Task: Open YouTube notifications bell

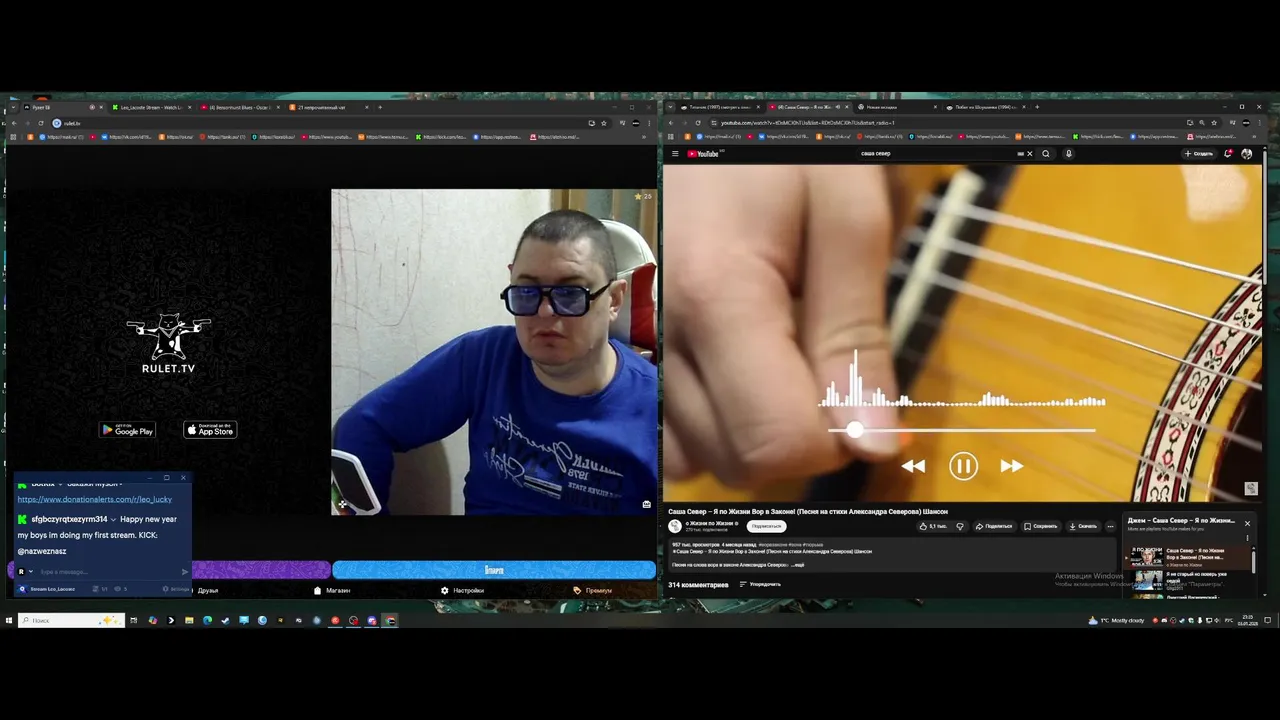Action: 1228,154
